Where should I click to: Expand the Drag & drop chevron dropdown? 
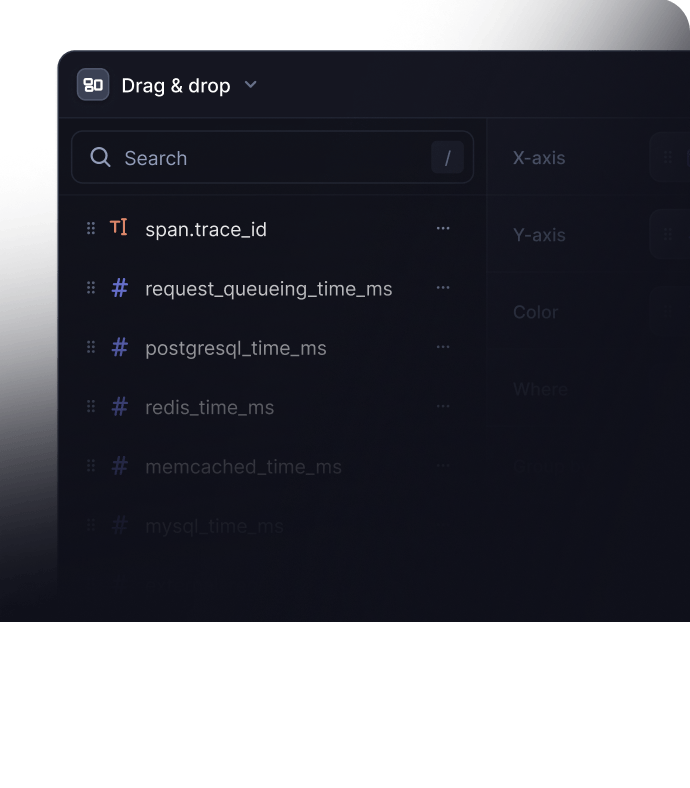(250, 84)
